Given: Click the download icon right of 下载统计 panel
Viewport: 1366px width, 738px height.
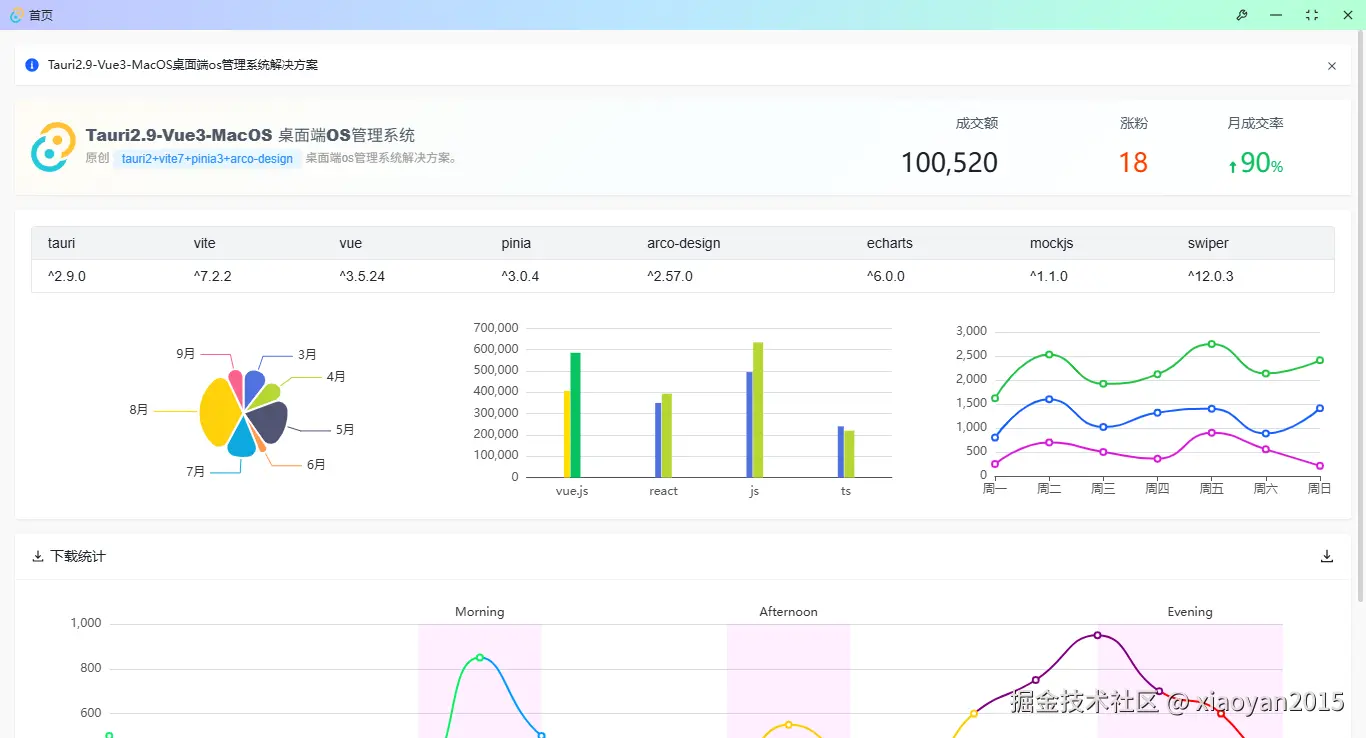Looking at the screenshot, I should coord(1327,556).
